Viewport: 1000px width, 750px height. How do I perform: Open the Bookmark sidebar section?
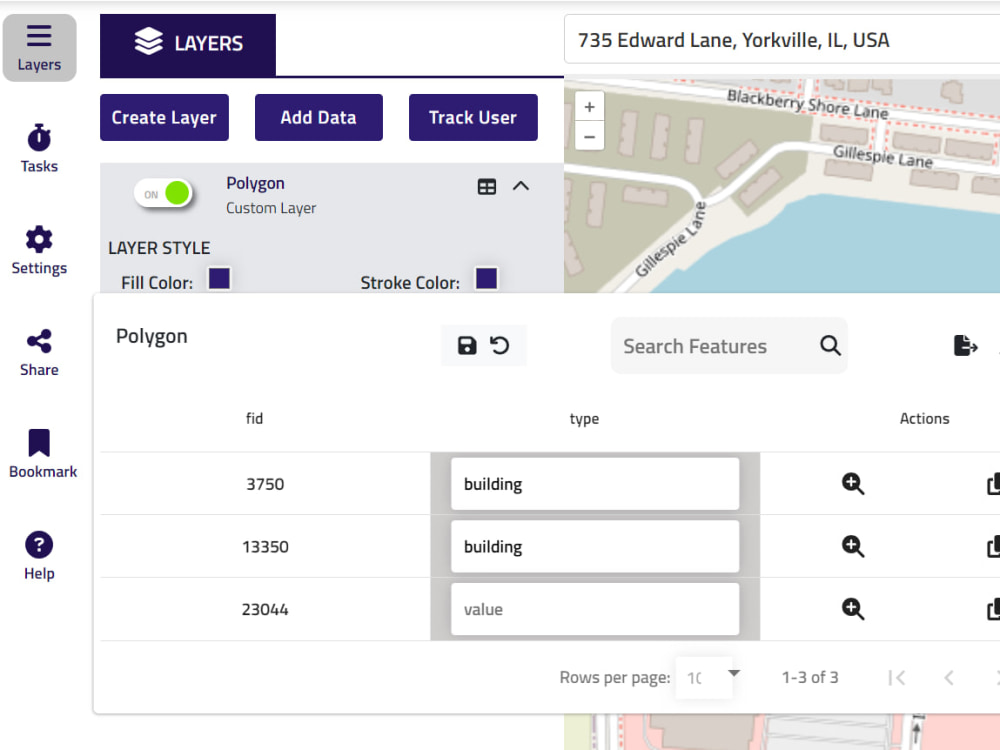(43, 454)
